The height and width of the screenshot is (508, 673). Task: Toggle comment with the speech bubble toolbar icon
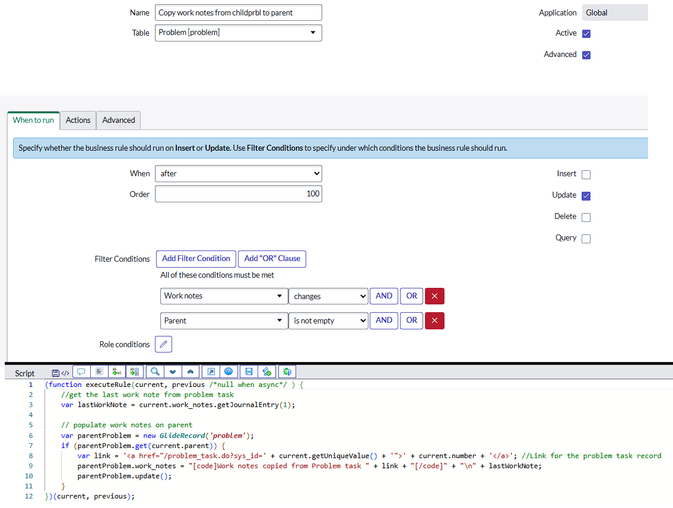81,372
